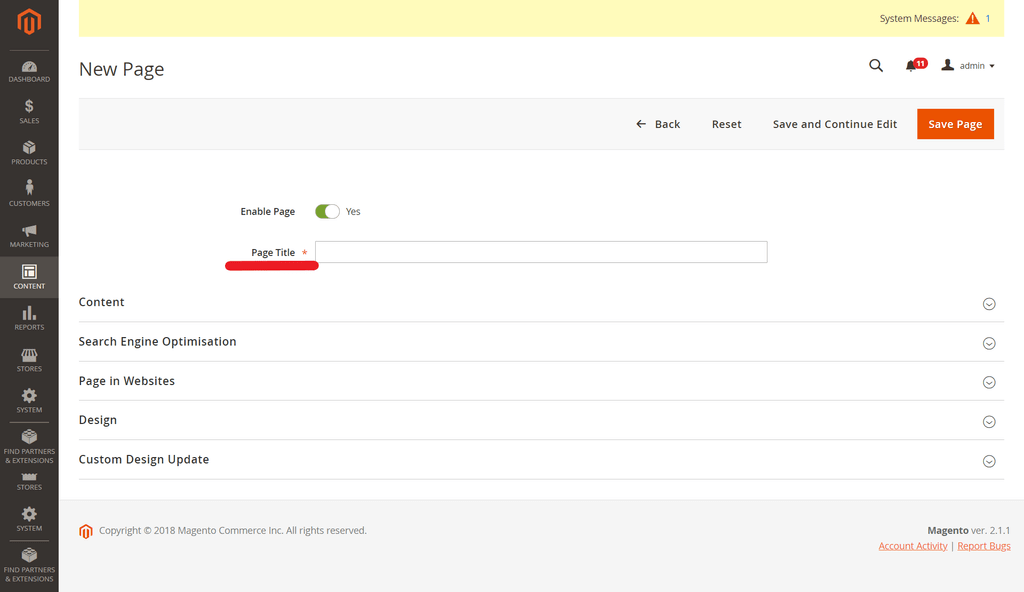This screenshot has width=1024, height=592.
Task: Click the copyright notice text
Action: [x=232, y=531]
